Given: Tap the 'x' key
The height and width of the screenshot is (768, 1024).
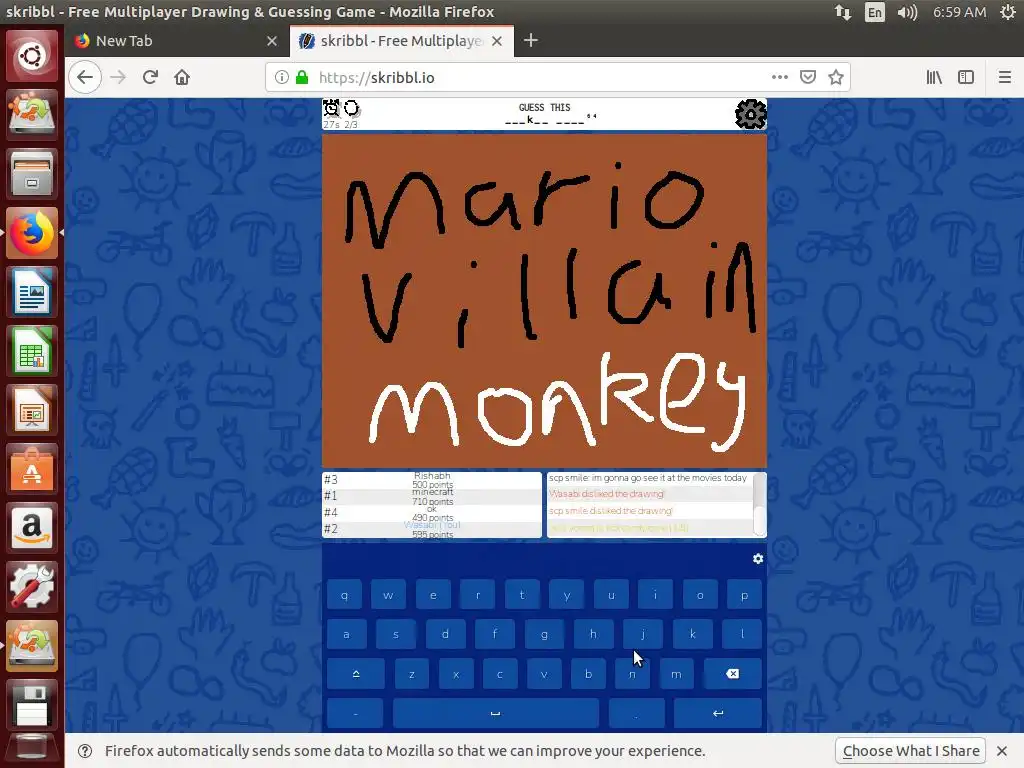Looking at the screenshot, I should point(456,673).
